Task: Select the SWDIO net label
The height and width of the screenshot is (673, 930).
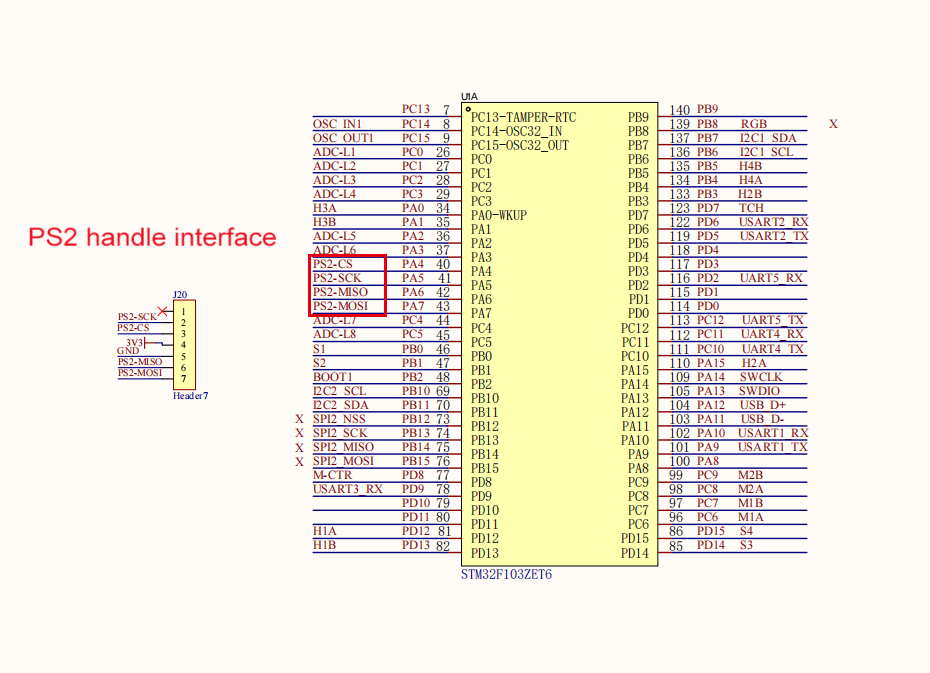Action: coord(760,391)
